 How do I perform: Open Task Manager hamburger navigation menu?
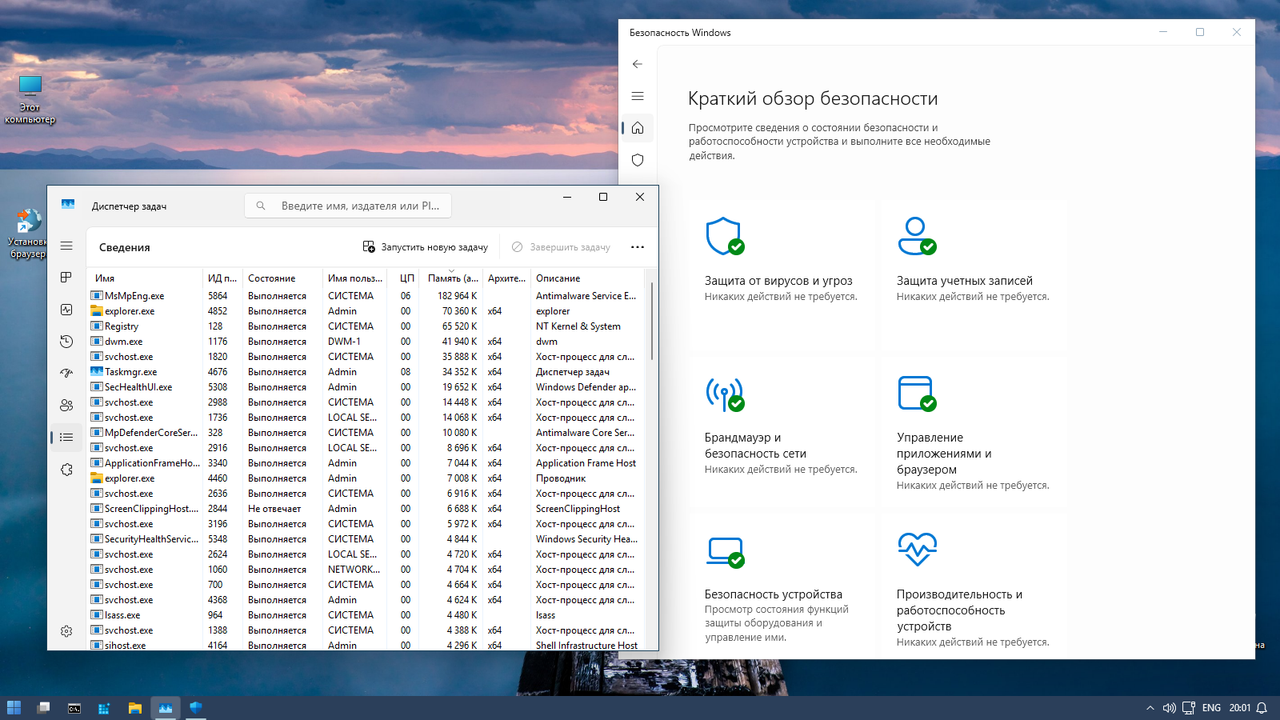point(66,246)
